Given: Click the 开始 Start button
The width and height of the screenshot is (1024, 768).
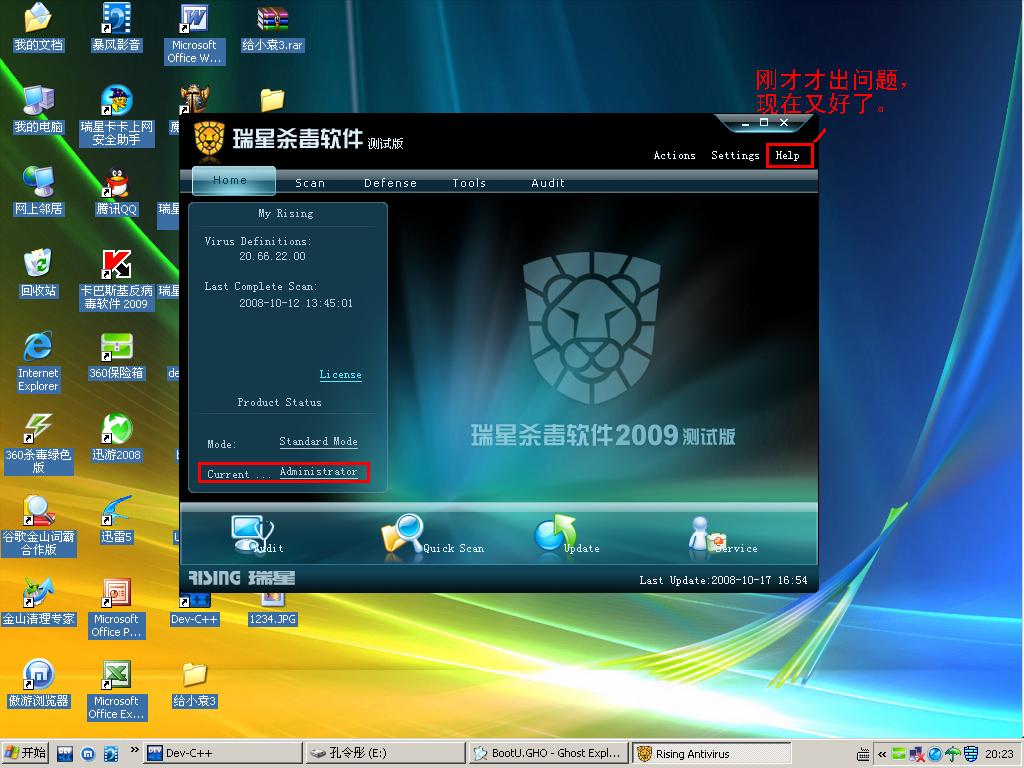Looking at the screenshot, I should 25,753.
